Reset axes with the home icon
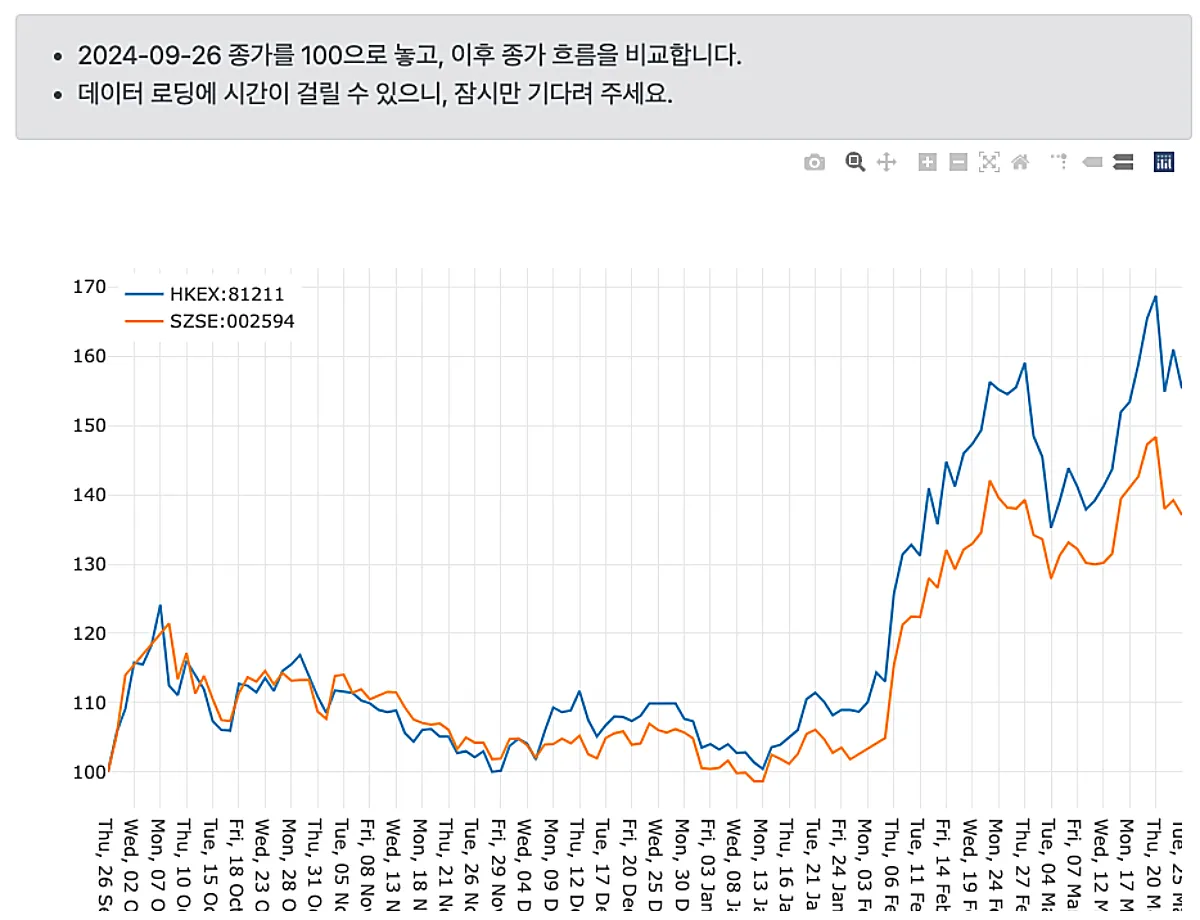Image resolution: width=1200 pixels, height=920 pixels. (x=1020, y=161)
